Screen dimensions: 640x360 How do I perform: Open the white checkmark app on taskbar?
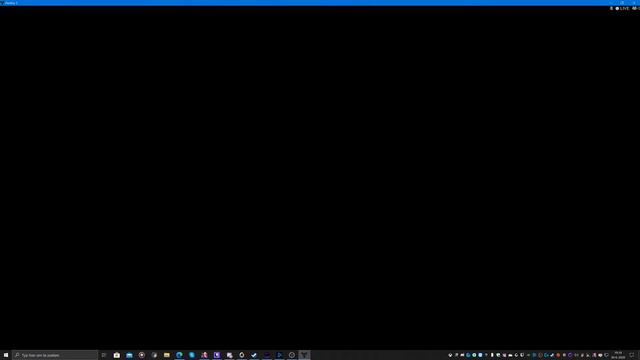(x=254, y=355)
